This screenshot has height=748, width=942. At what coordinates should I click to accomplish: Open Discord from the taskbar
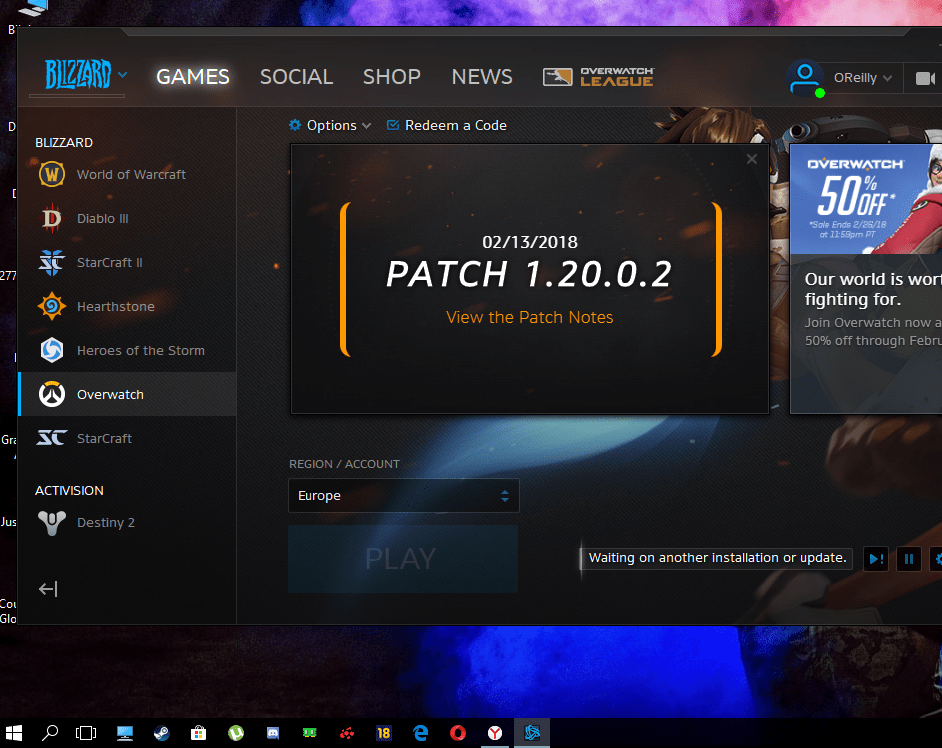(x=273, y=733)
